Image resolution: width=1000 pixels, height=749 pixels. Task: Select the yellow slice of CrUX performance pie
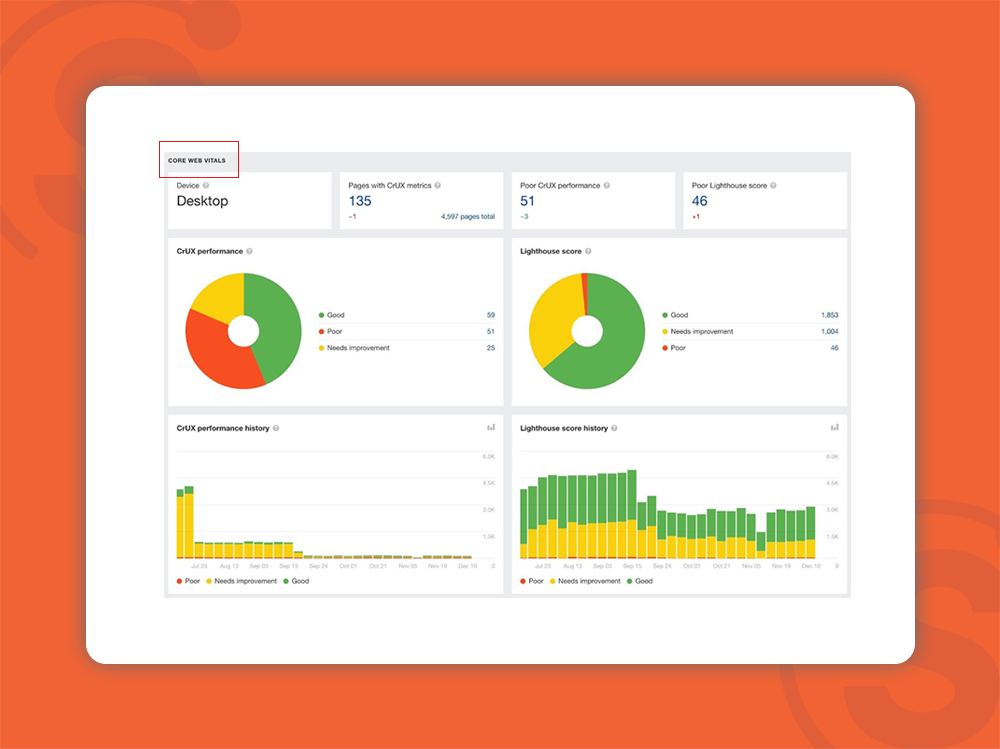click(221, 296)
